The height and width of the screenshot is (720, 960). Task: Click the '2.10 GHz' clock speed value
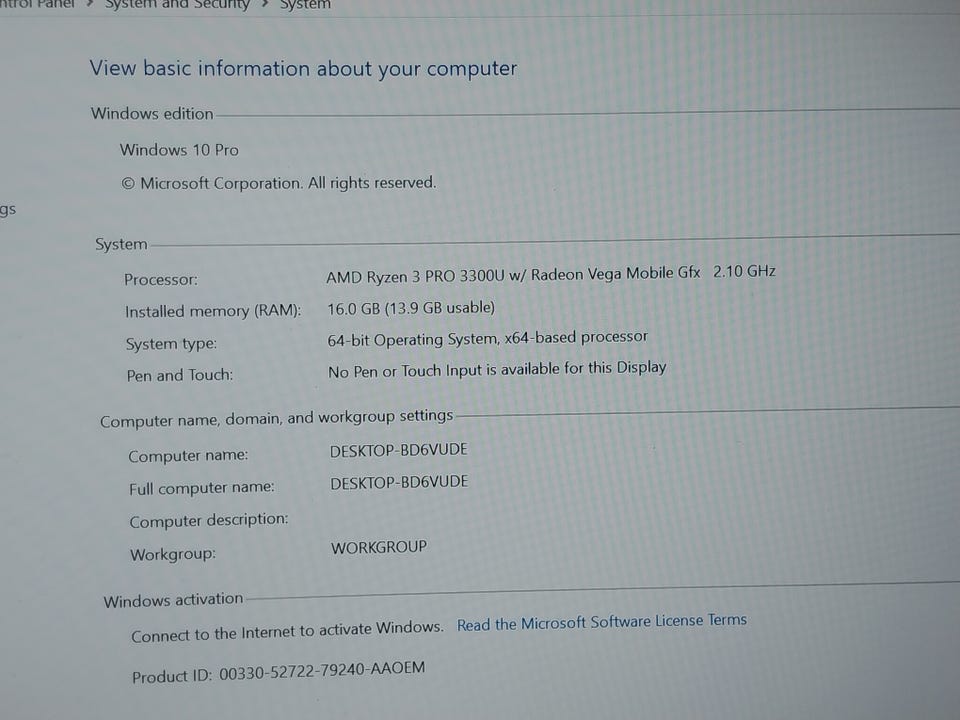pos(744,271)
